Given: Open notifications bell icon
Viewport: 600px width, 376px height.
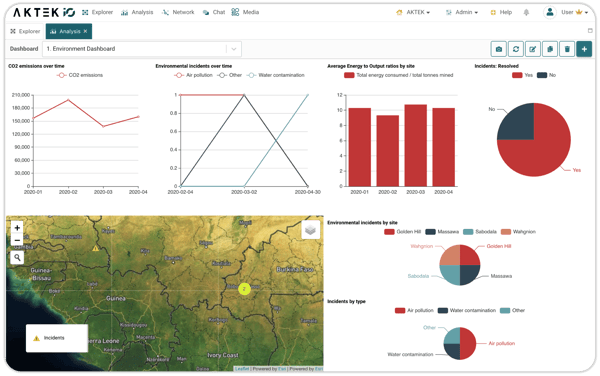Looking at the screenshot, I should (x=526, y=12).
